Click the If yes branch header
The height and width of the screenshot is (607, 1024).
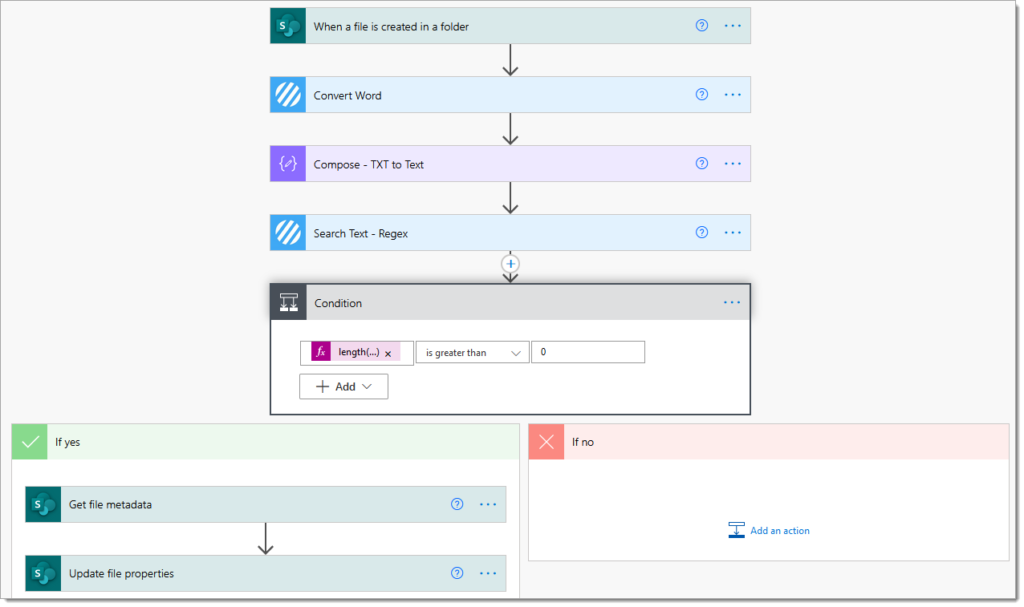tap(266, 442)
